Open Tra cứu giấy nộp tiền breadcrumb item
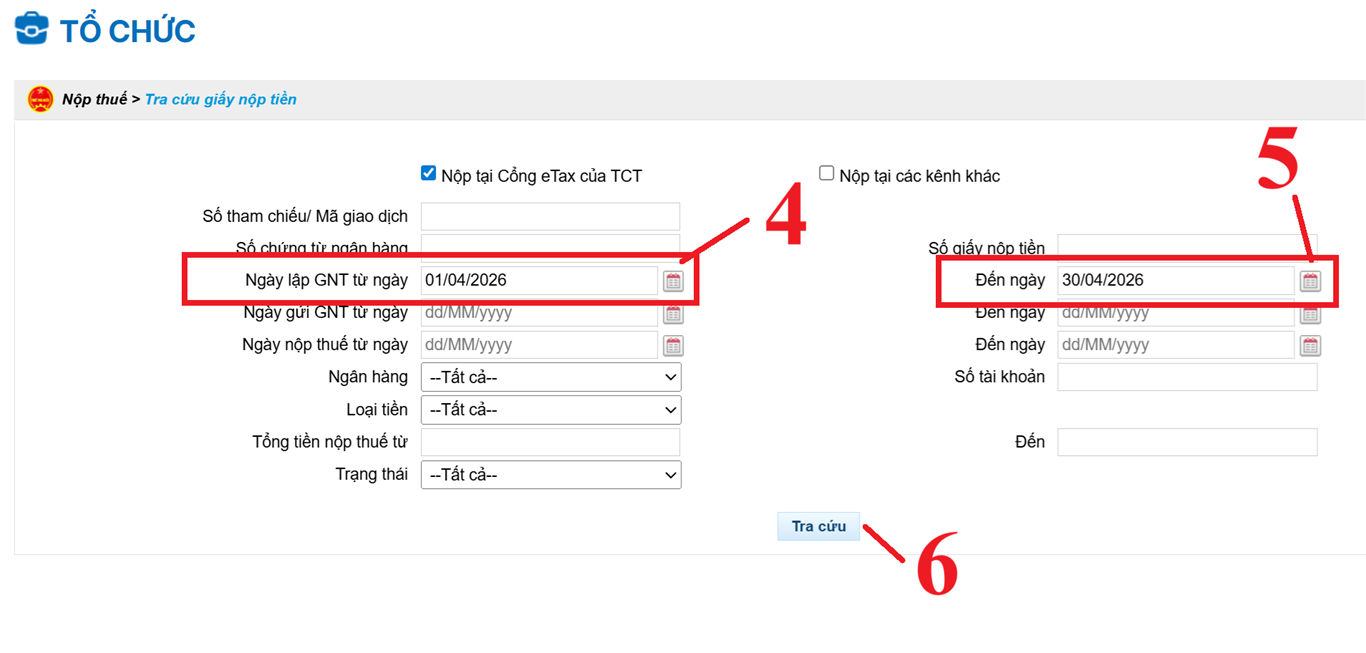Screen dimensions: 1366x653 coord(220,99)
